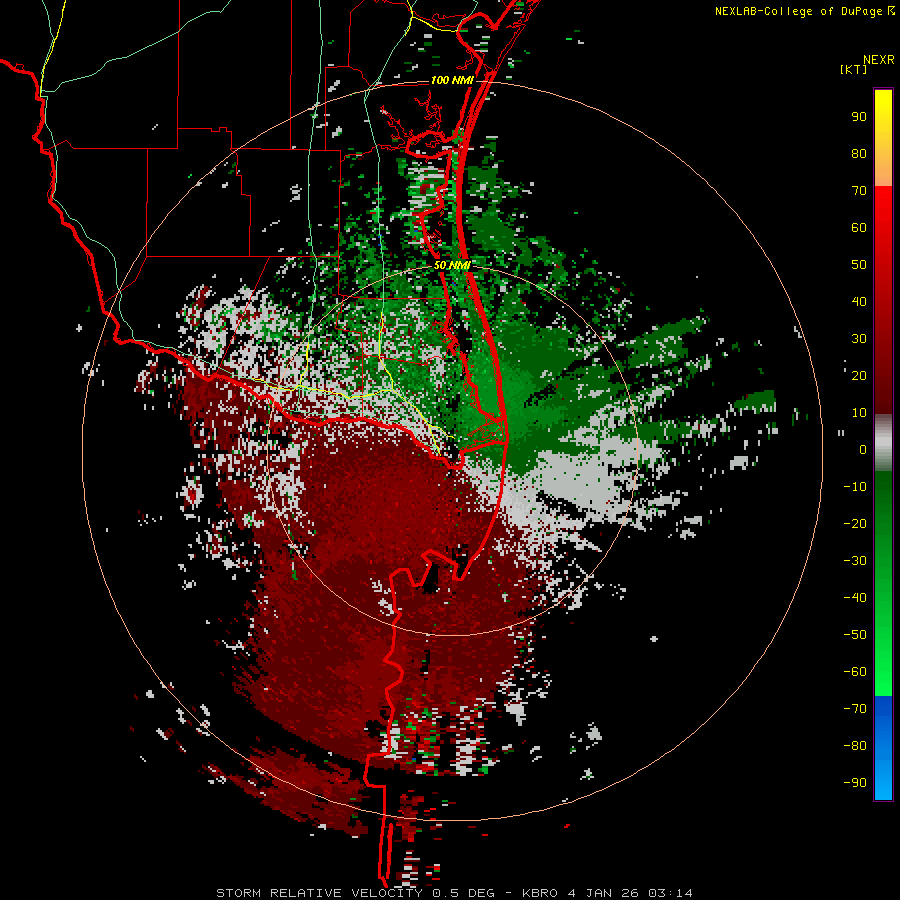Click the -20 value on velocity scale
900x900 pixels.
(x=855, y=524)
